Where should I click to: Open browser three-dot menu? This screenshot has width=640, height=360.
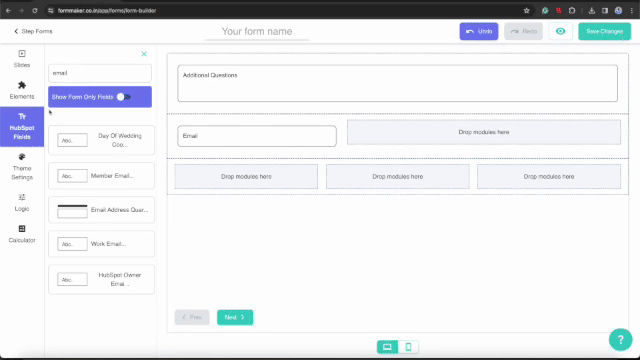pyautogui.click(x=631, y=11)
